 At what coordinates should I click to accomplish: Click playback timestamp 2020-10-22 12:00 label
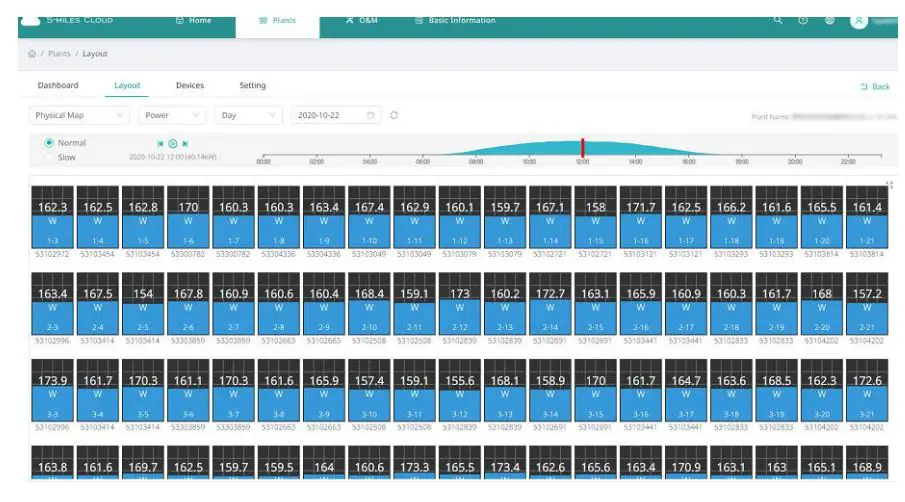coord(173,157)
